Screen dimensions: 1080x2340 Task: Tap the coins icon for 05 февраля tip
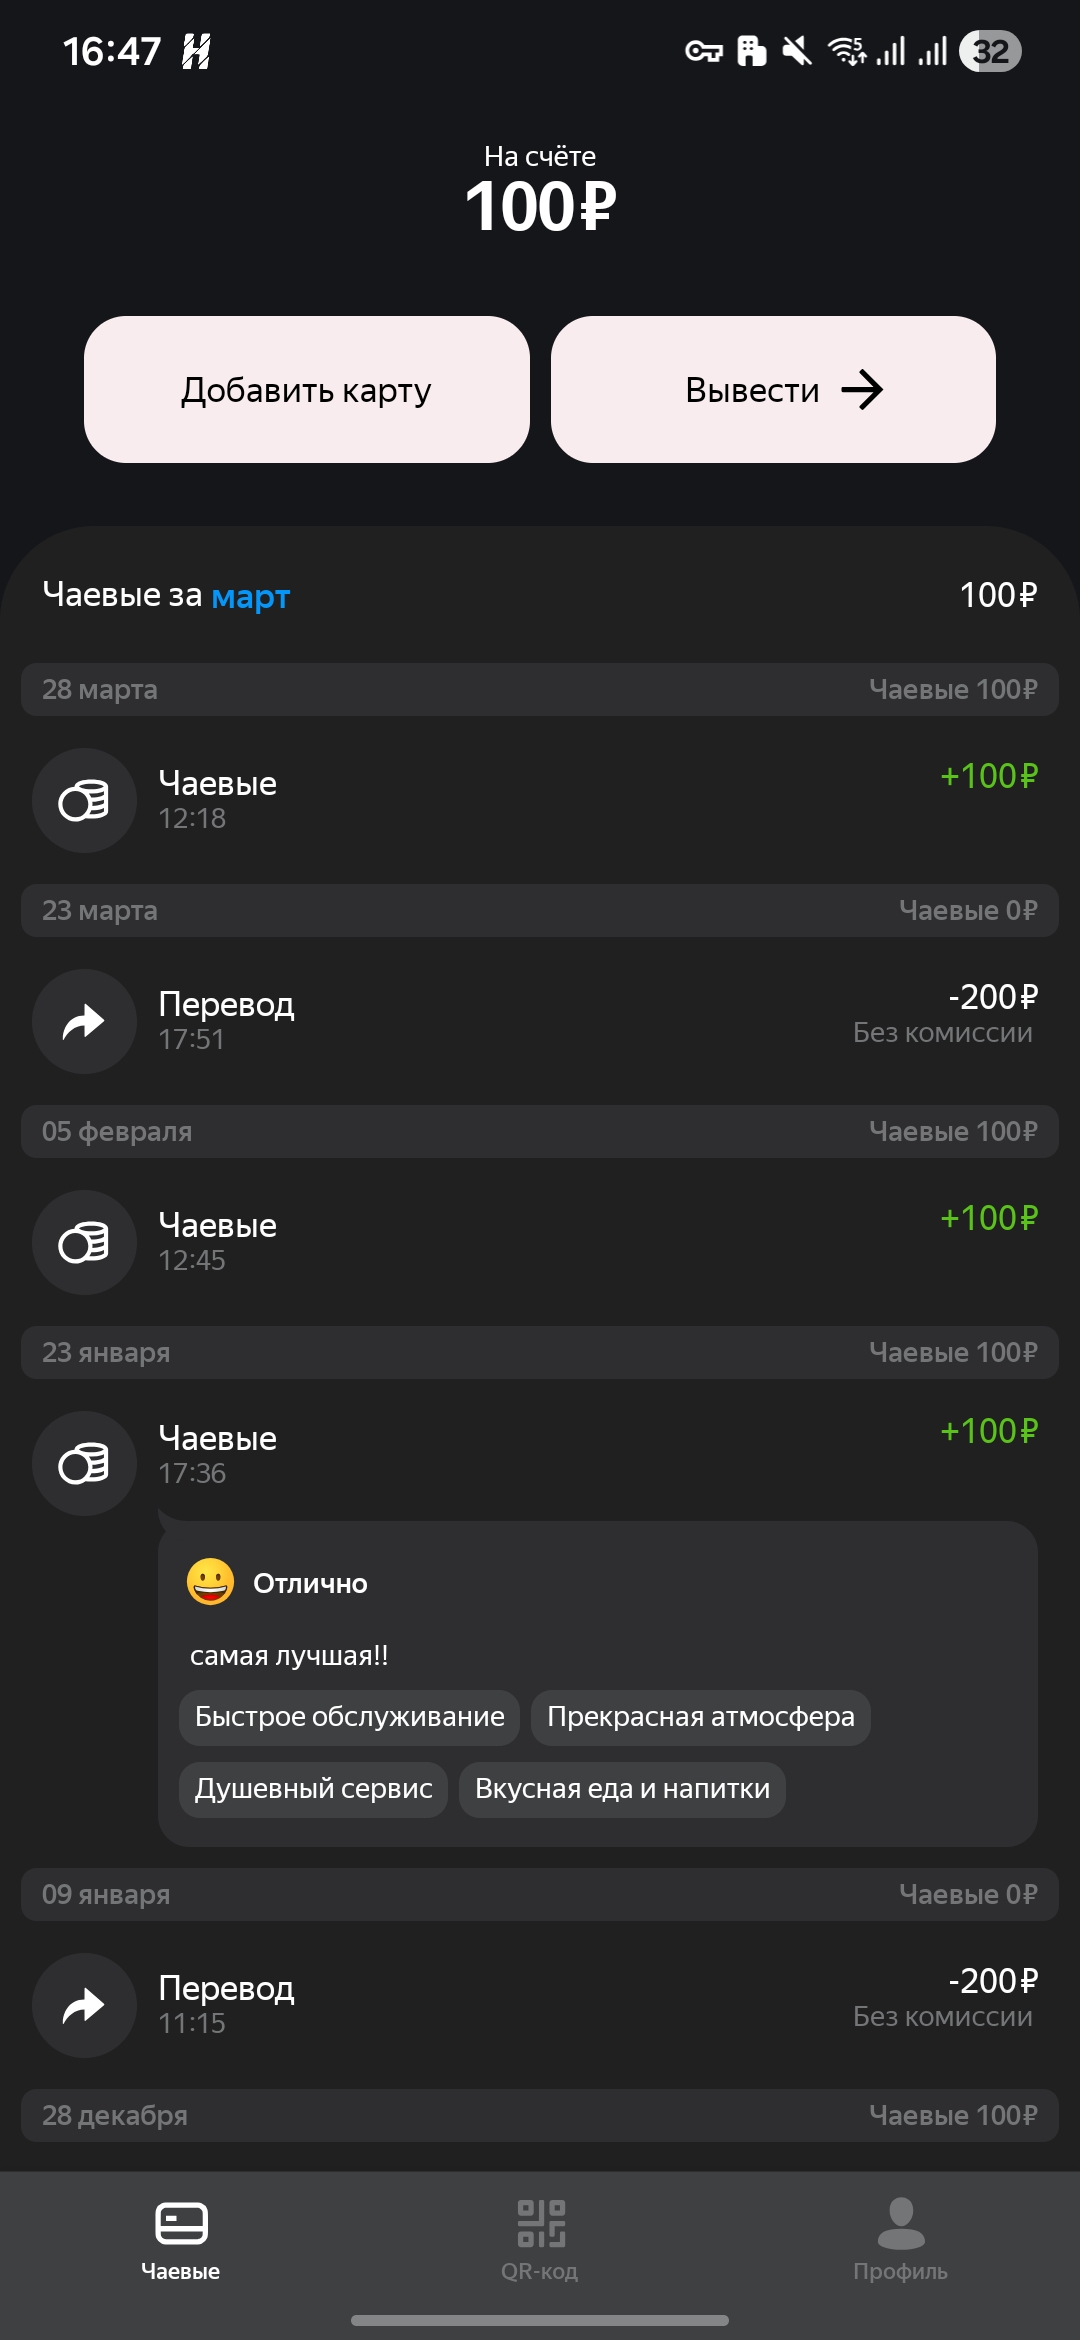(x=84, y=1243)
